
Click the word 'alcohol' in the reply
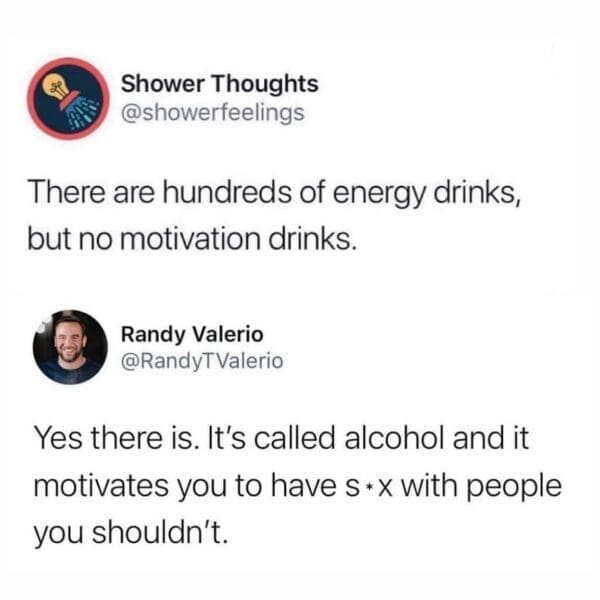[395, 438]
